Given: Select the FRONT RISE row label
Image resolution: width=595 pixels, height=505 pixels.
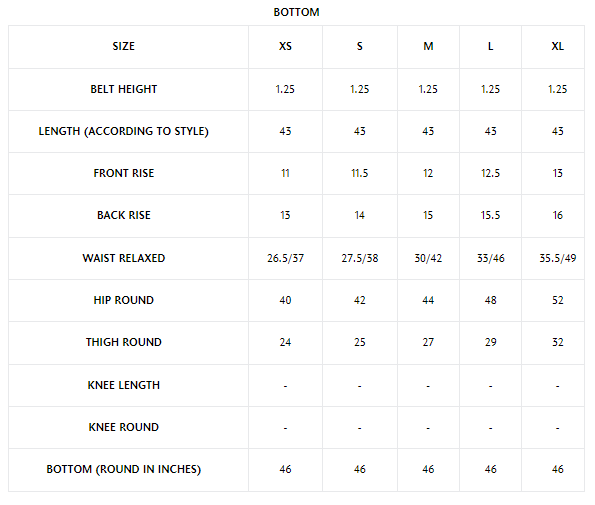Looking at the screenshot, I should (x=123, y=173).
